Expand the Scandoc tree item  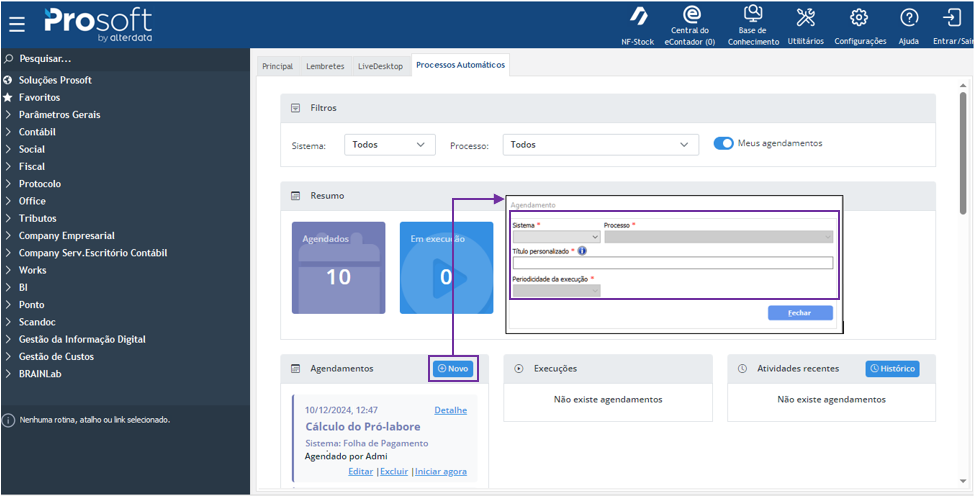tap(8, 322)
